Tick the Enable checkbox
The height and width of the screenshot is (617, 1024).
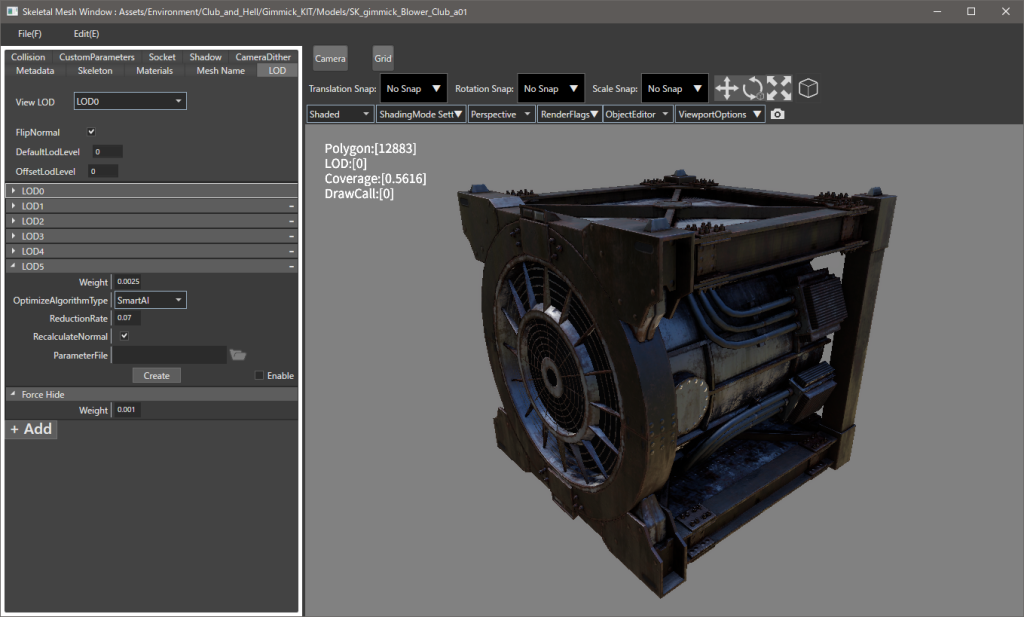260,376
